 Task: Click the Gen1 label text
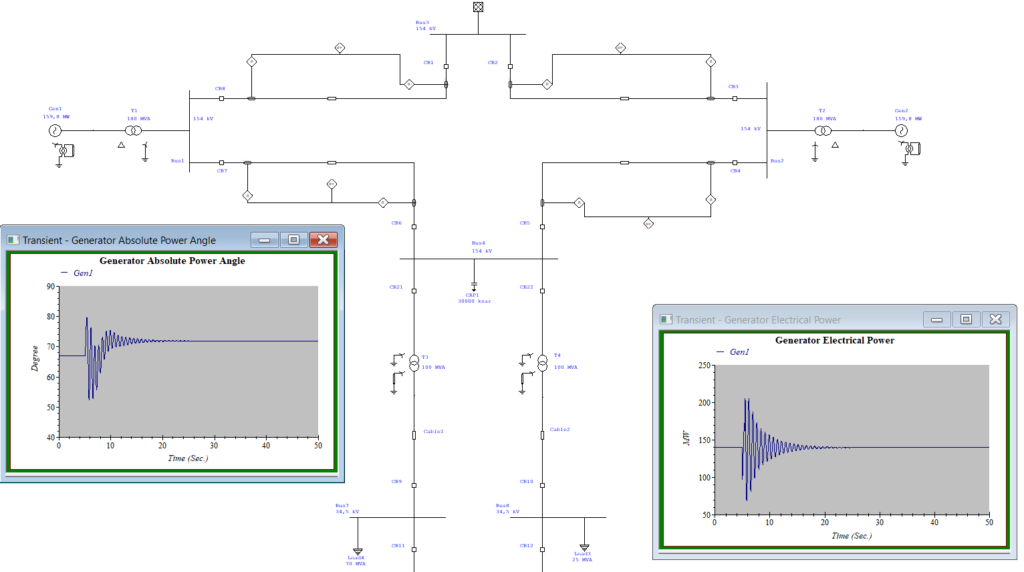(x=55, y=109)
